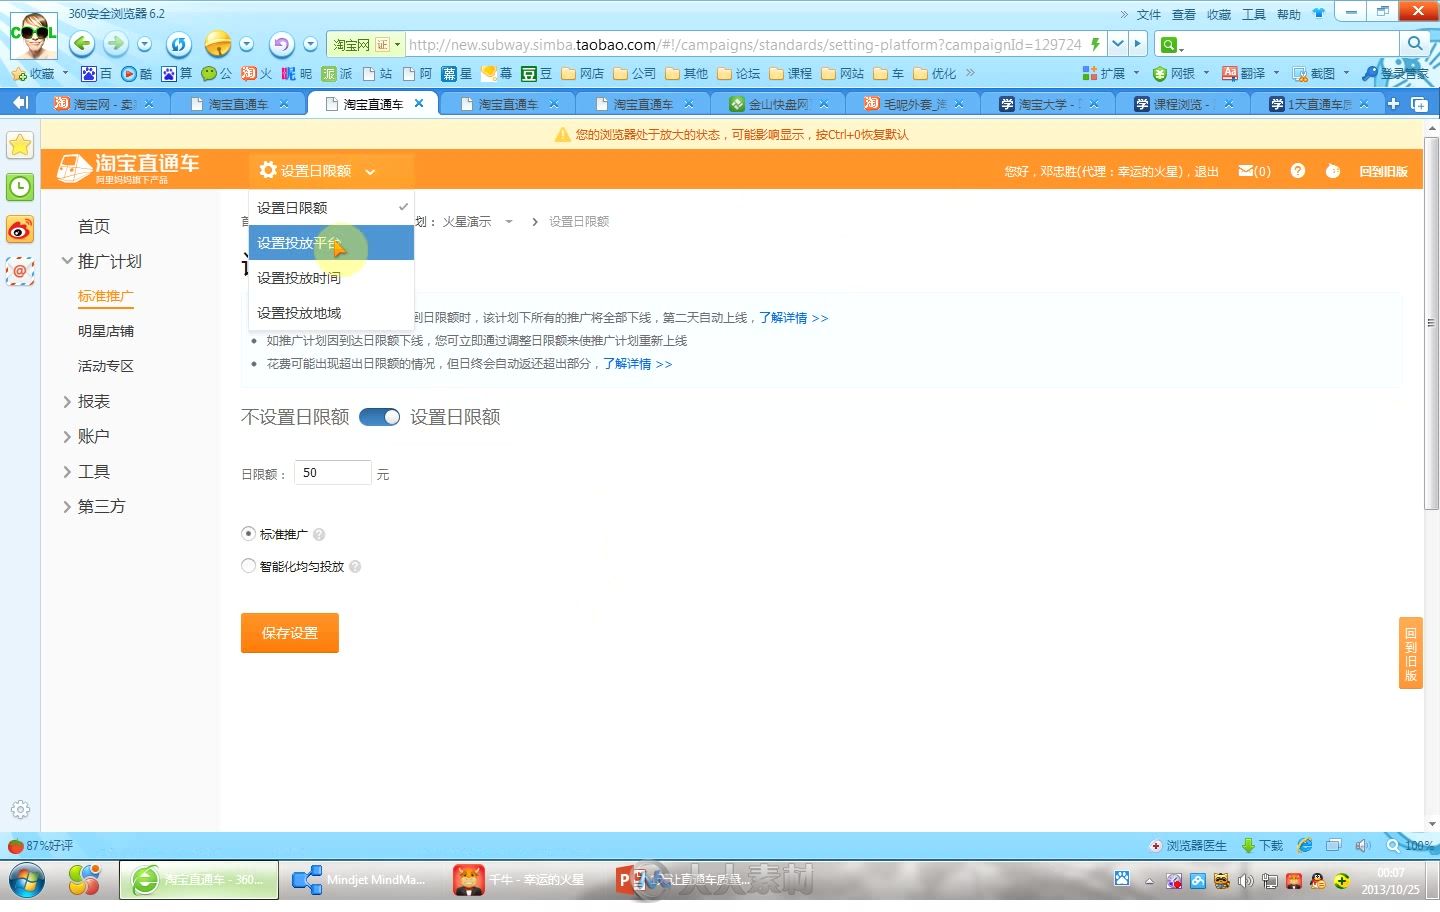The image size is (1440, 912).
Task: Expand the 账户 sidebar section
Action: pyautogui.click(x=68, y=436)
